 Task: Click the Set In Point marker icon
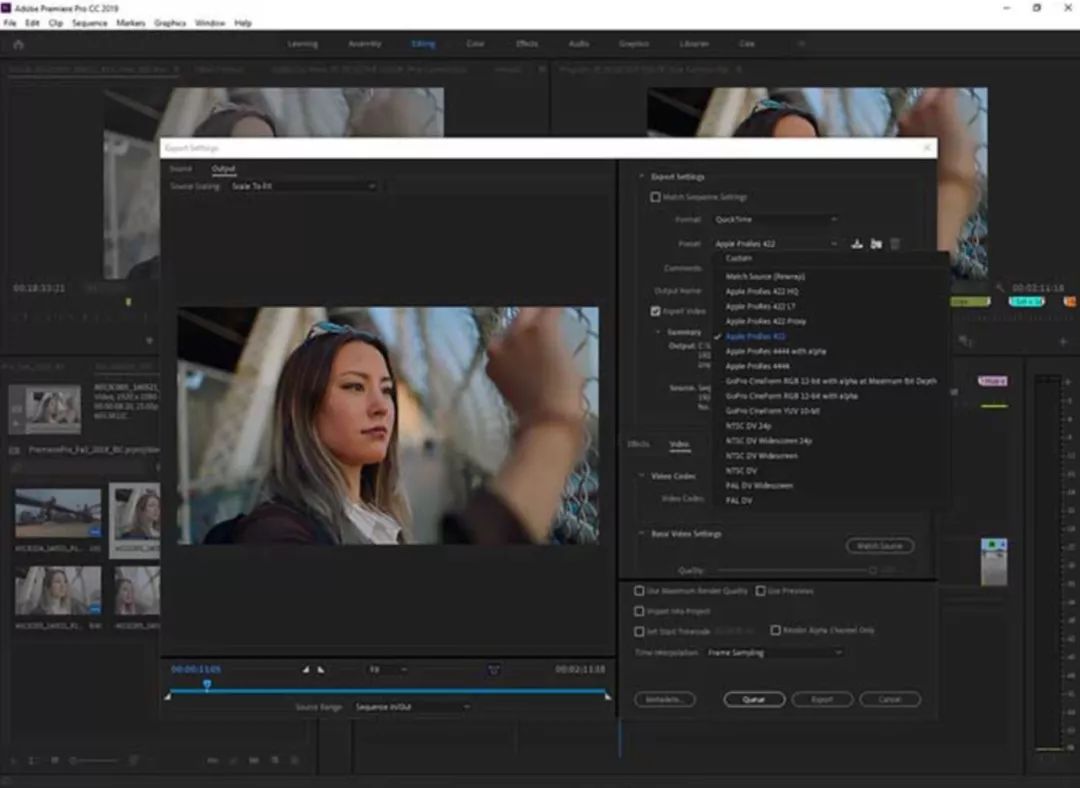coord(306,670)
